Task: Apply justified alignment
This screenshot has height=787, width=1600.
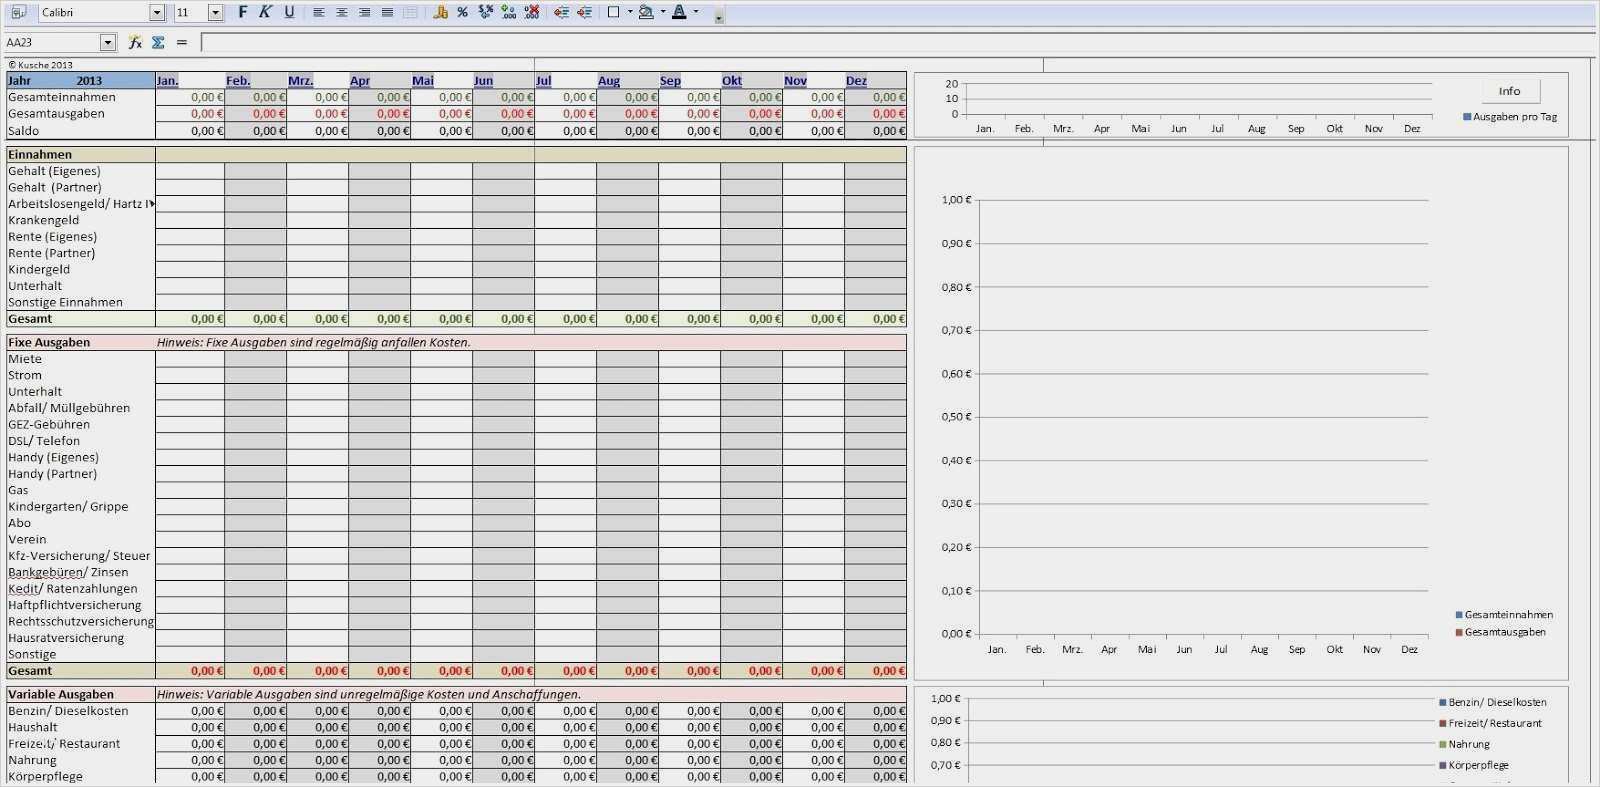Action: (x=387, y=12)
